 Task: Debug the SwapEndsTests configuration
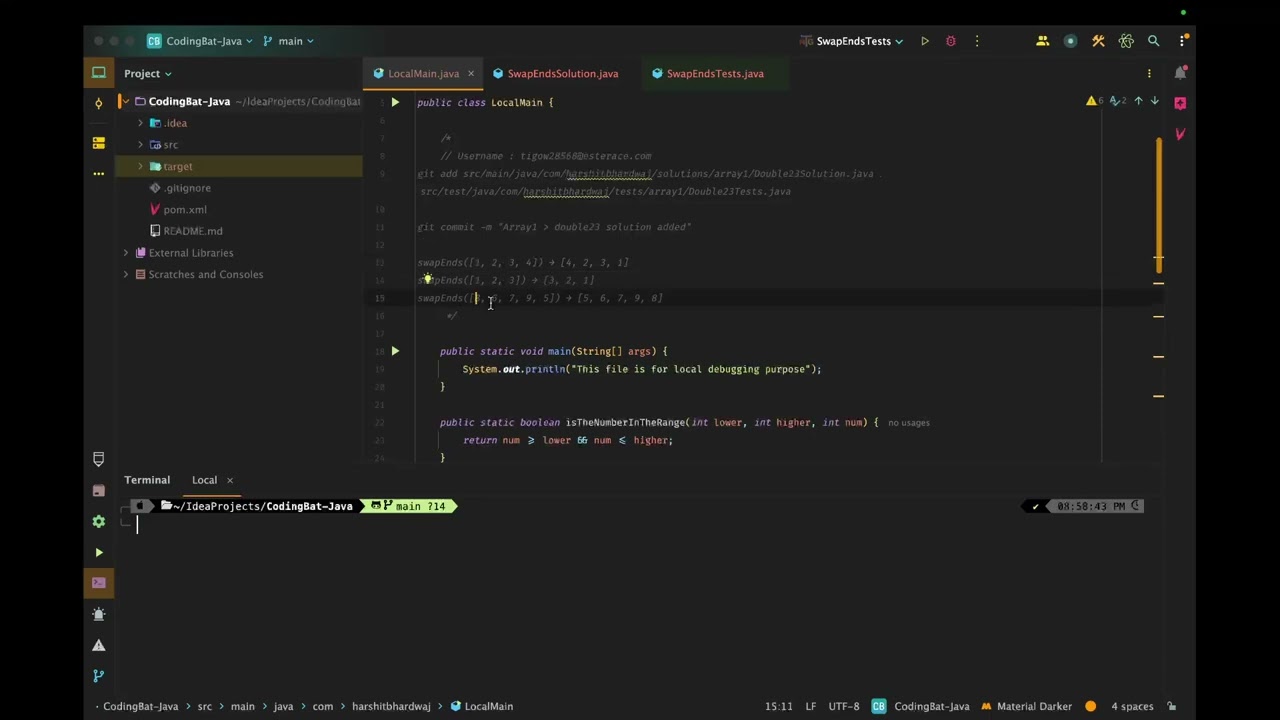coord(951,41)
